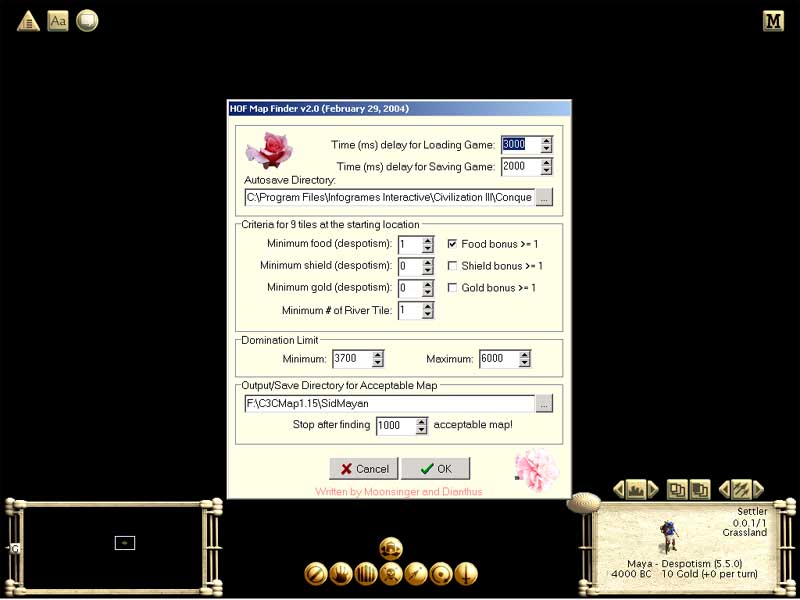Decrease acceptable map count with down arrow
The height and width of the screenshot is (600, 800).
click(x=421, y=430)
